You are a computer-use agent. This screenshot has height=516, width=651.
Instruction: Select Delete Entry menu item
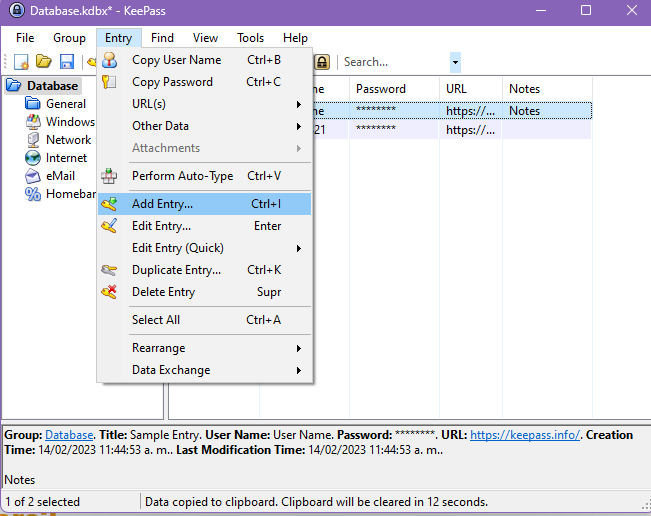[205, 292]
